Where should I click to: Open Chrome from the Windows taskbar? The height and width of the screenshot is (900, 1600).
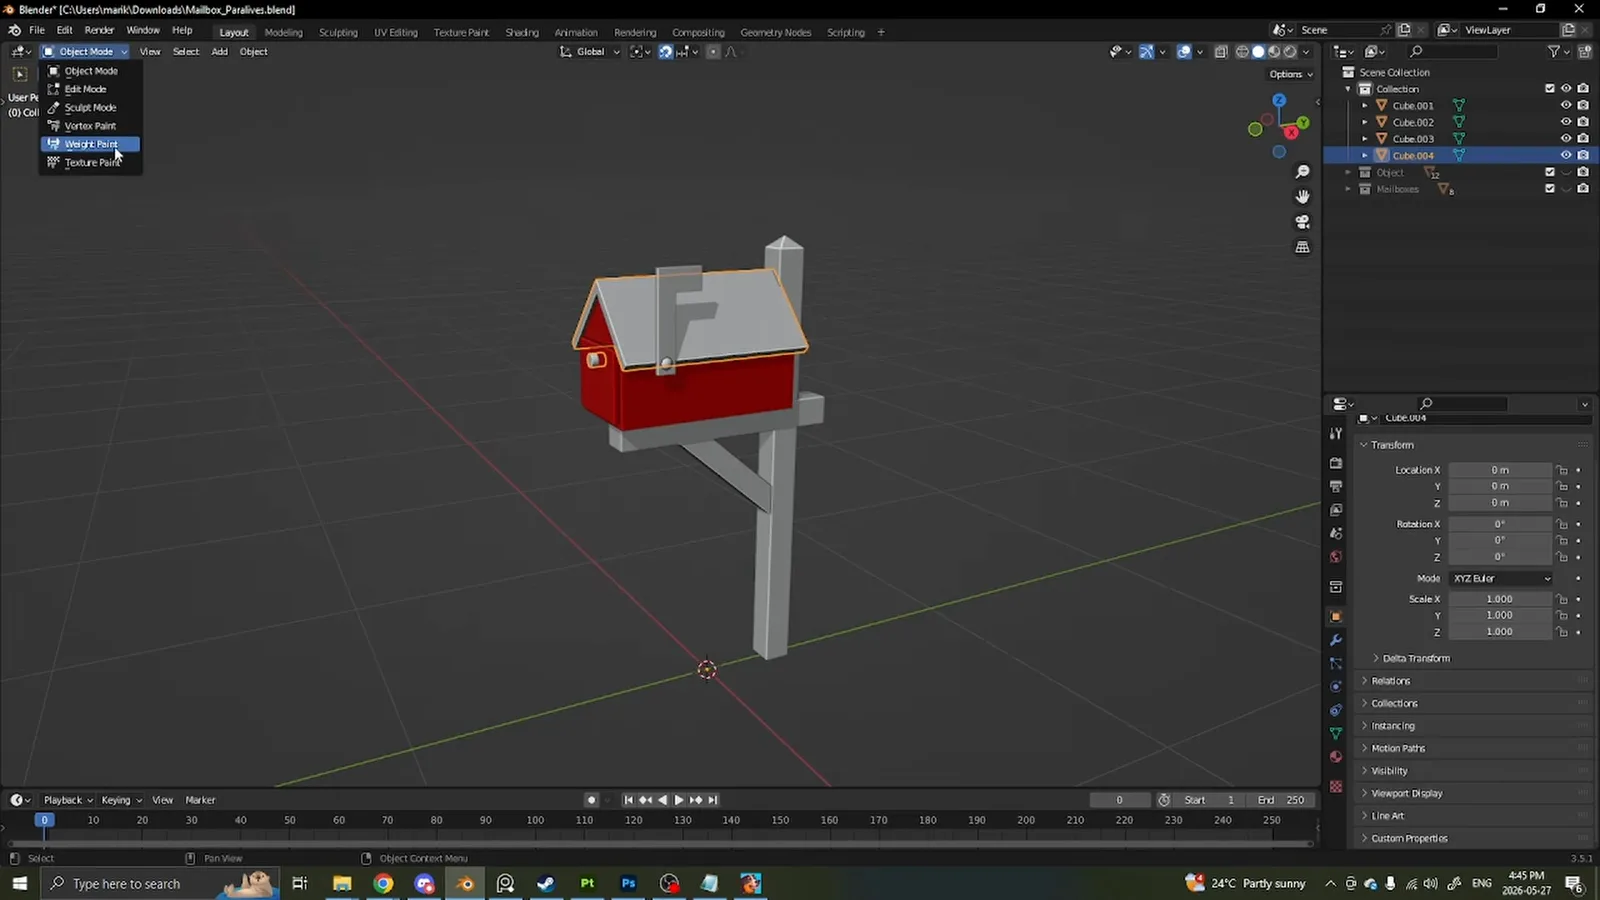click(383, 883)
